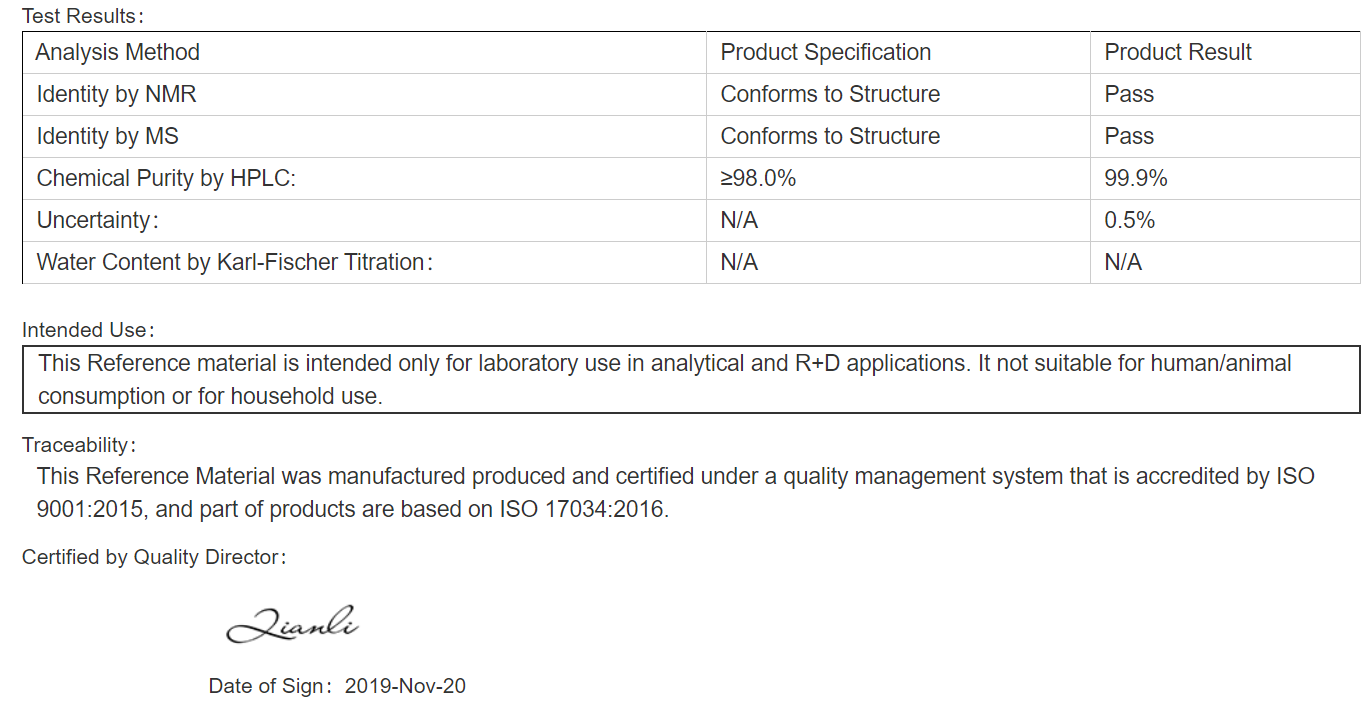The image size is (1371, 708).
Task: Click the Pass result for MS
Action: pyautogui.click(x=1129, y=136)
